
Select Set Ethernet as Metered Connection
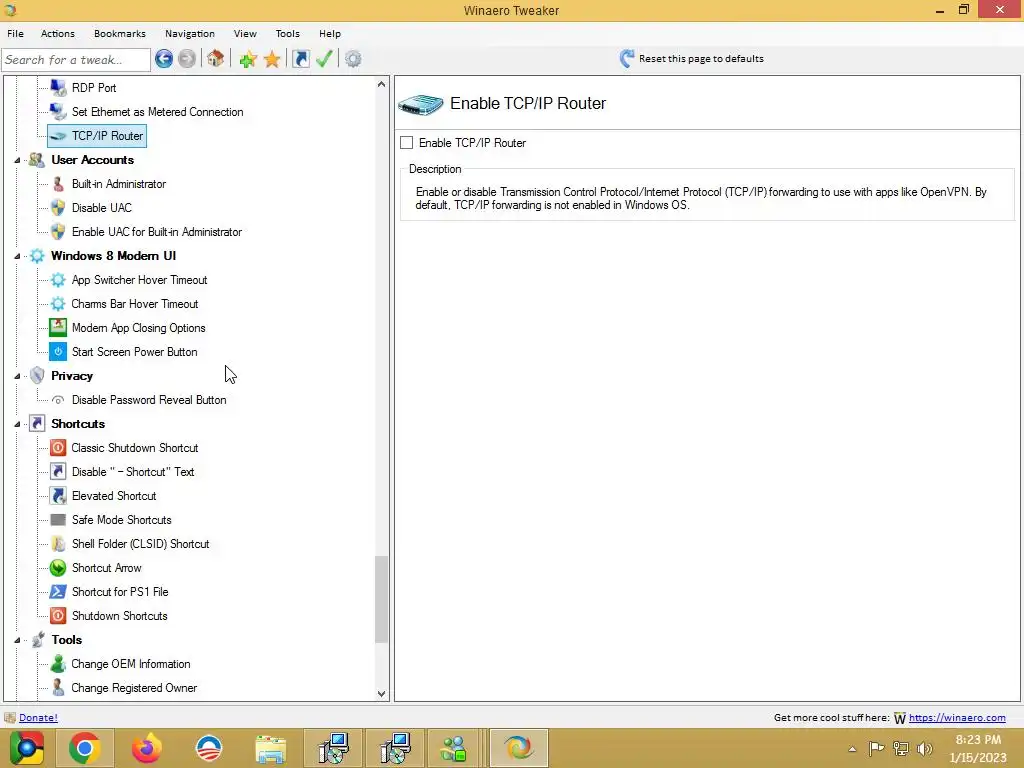(157, 112)
